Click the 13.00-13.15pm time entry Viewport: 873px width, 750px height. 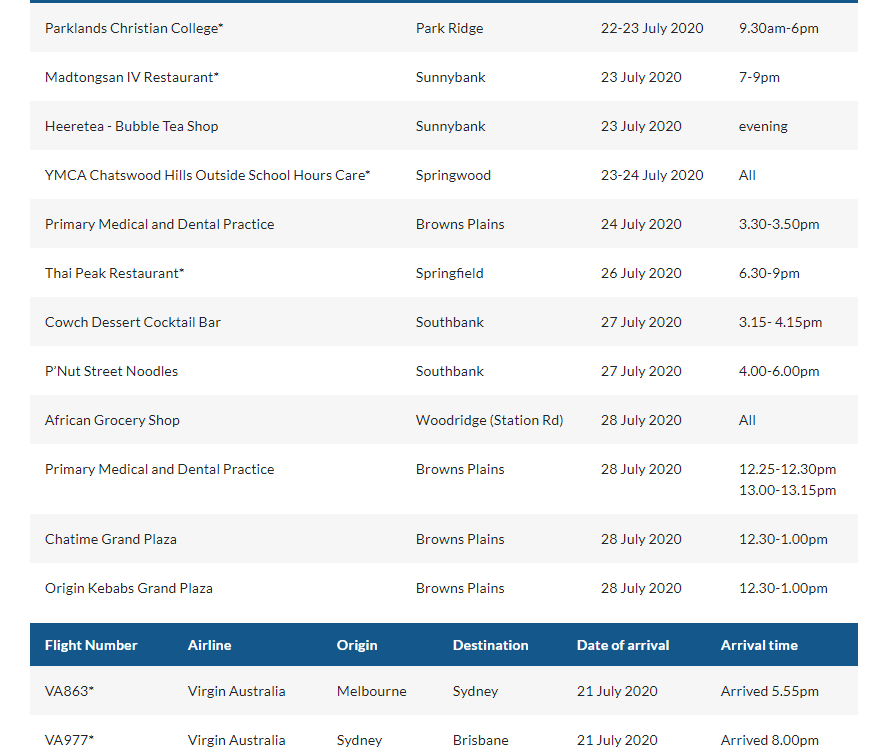(787, 491)
